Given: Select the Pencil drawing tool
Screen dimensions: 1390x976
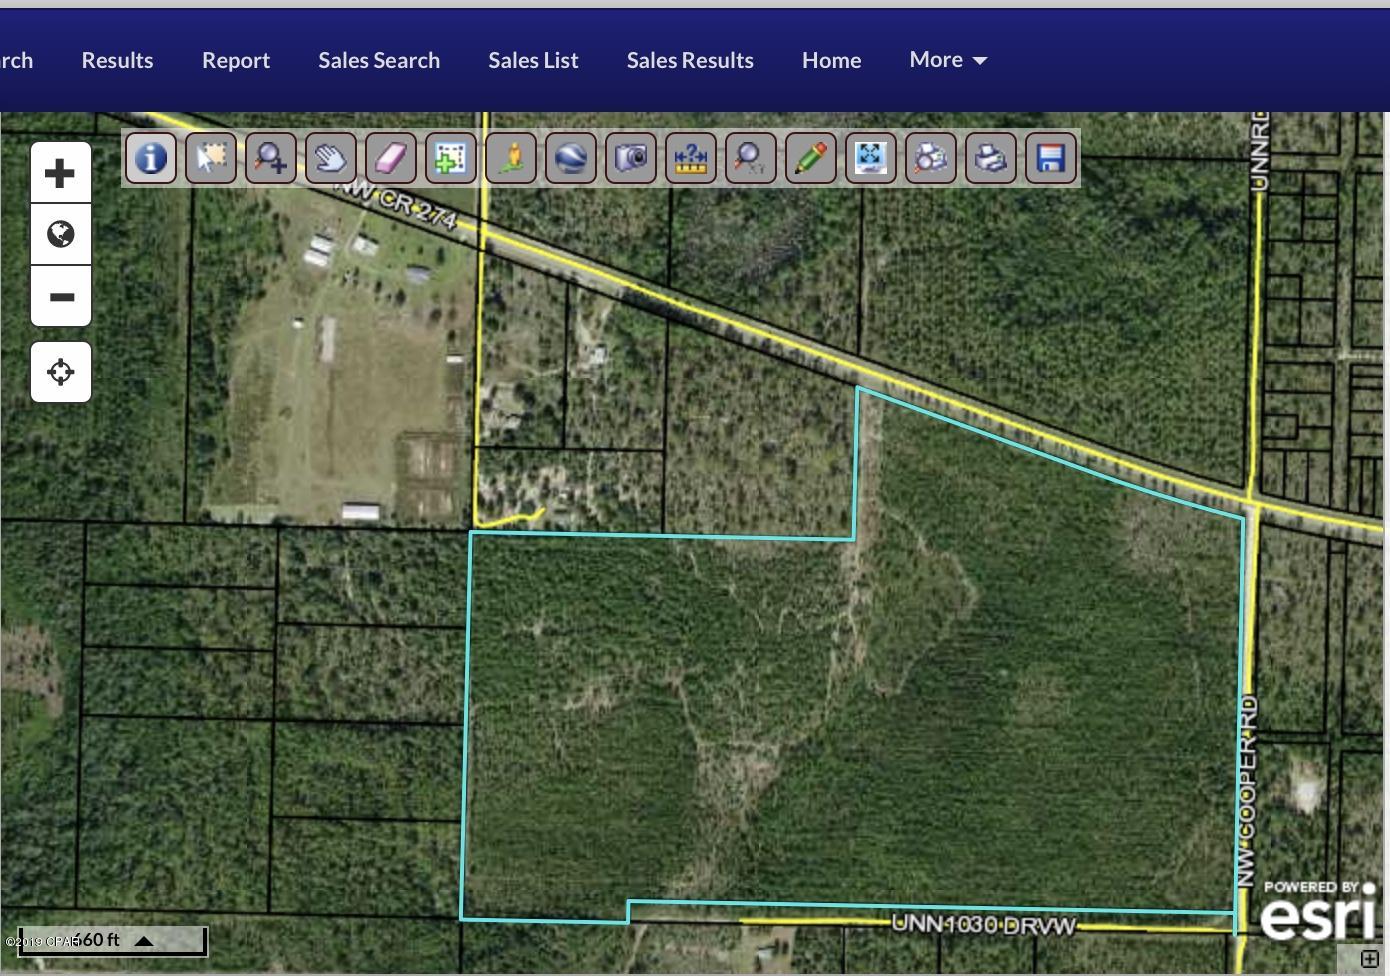Looking at the screenshot, I should coord(811,158).
